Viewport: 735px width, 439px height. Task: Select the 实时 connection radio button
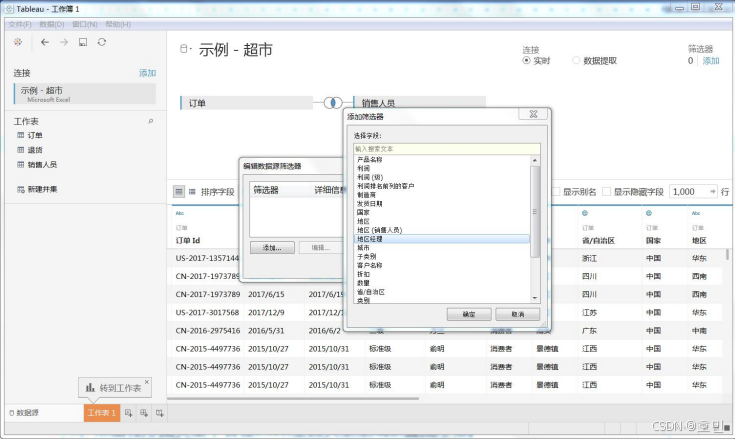tap(526, 60)
